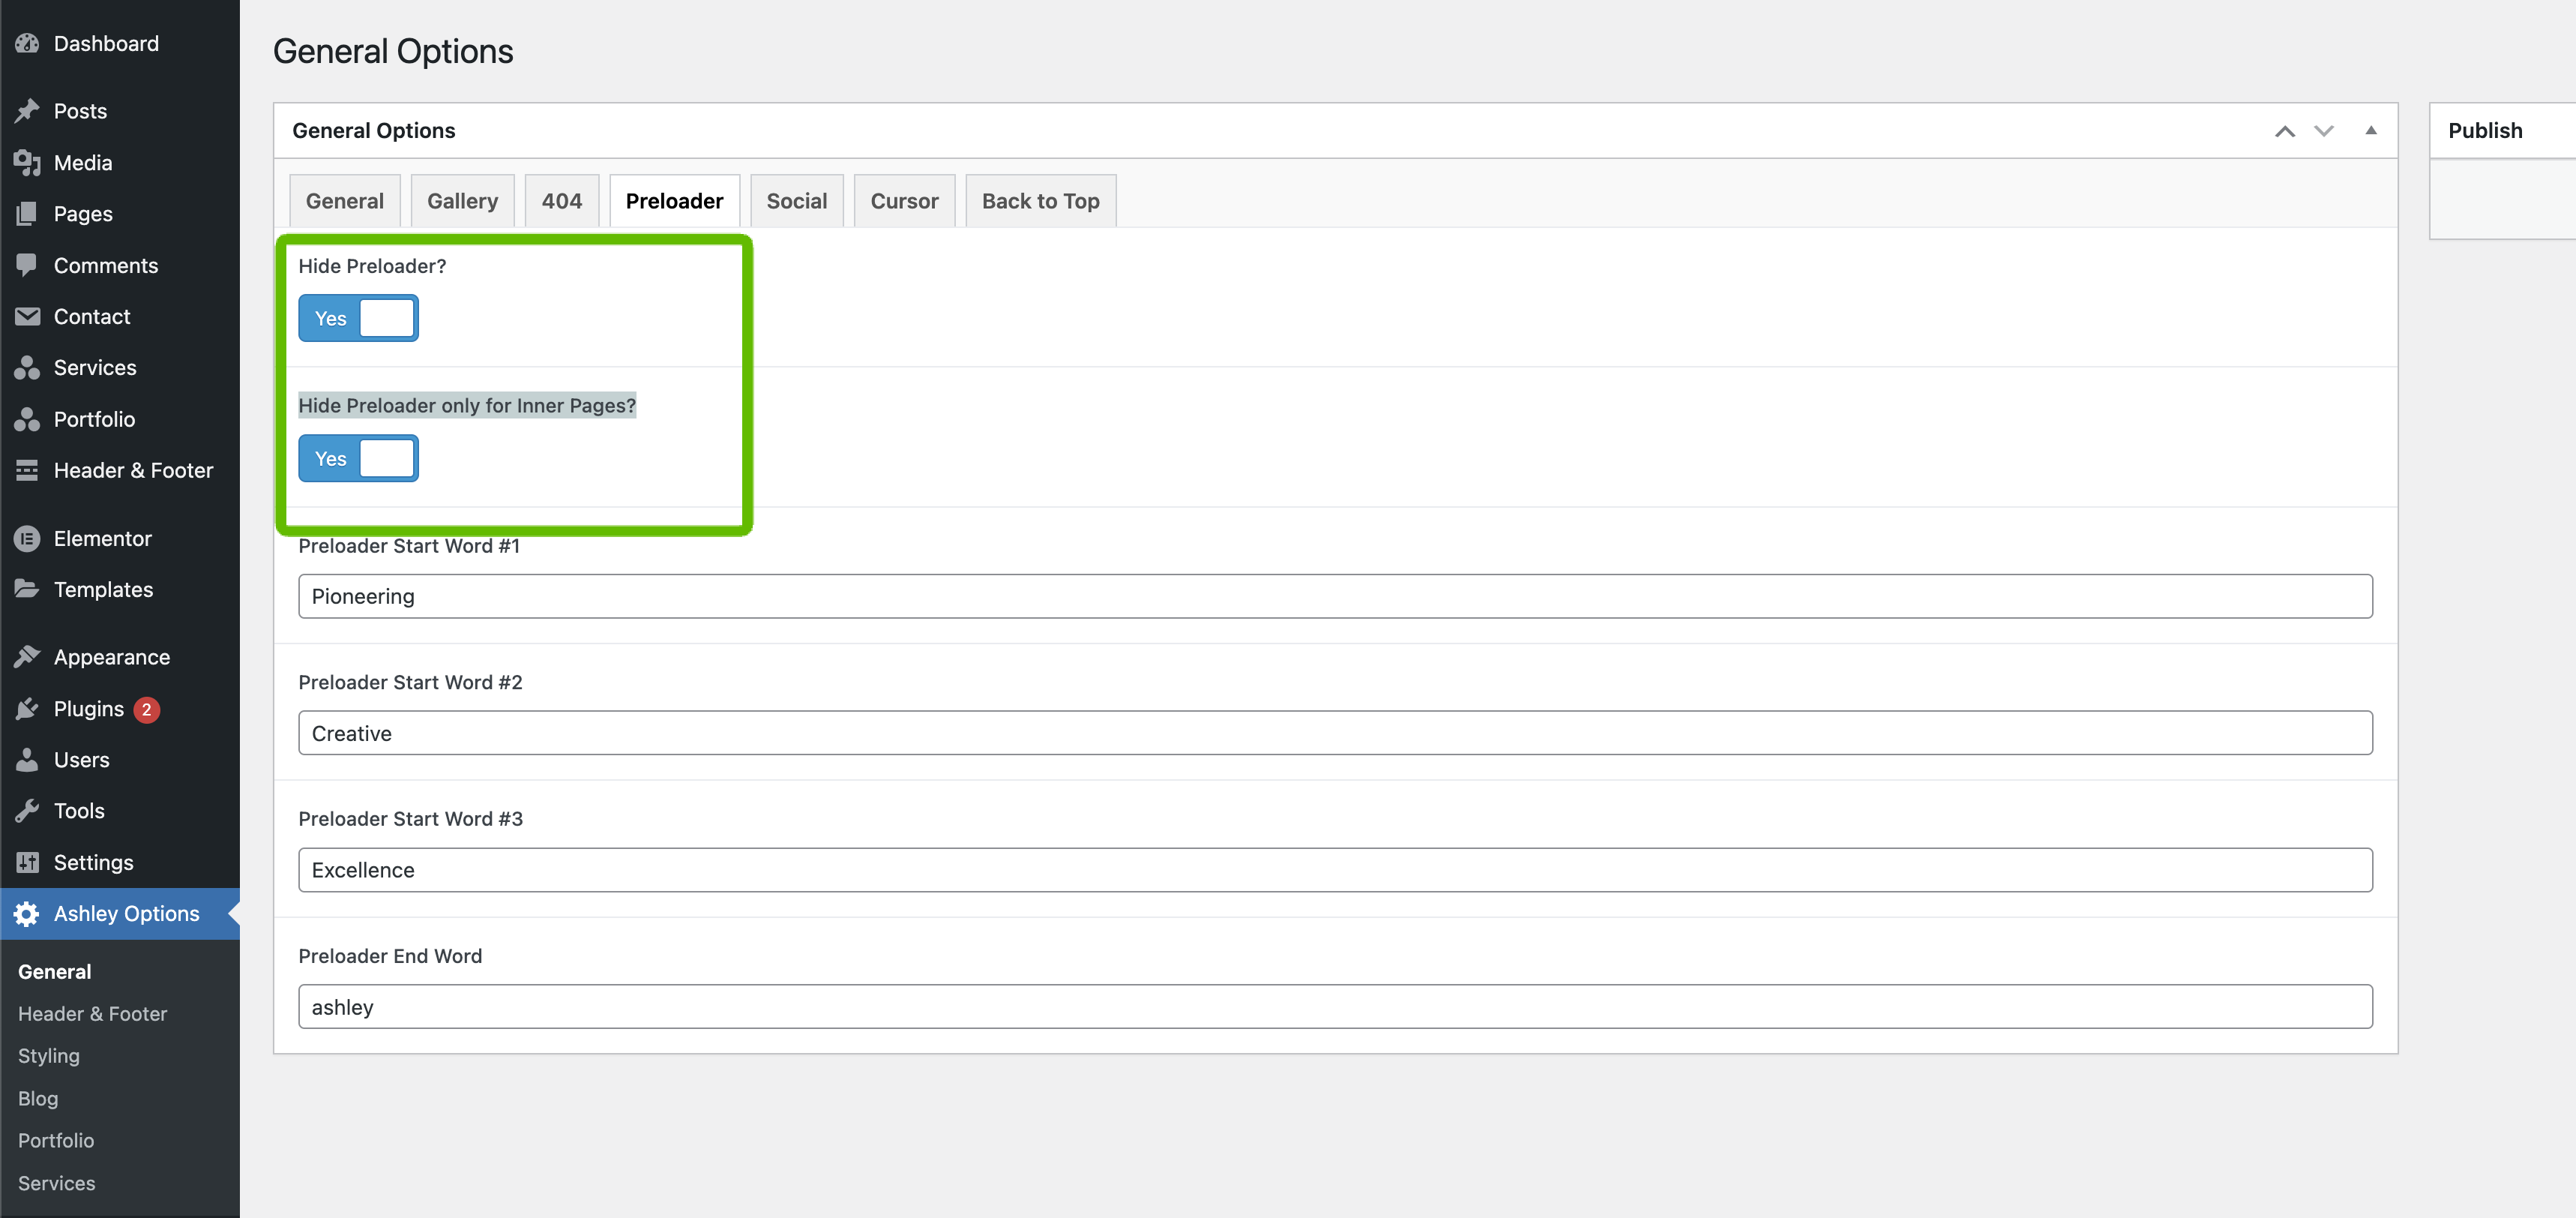Move General Options panel down
This screenshot has height=1218, width=2576.
tap(2324, 131)
